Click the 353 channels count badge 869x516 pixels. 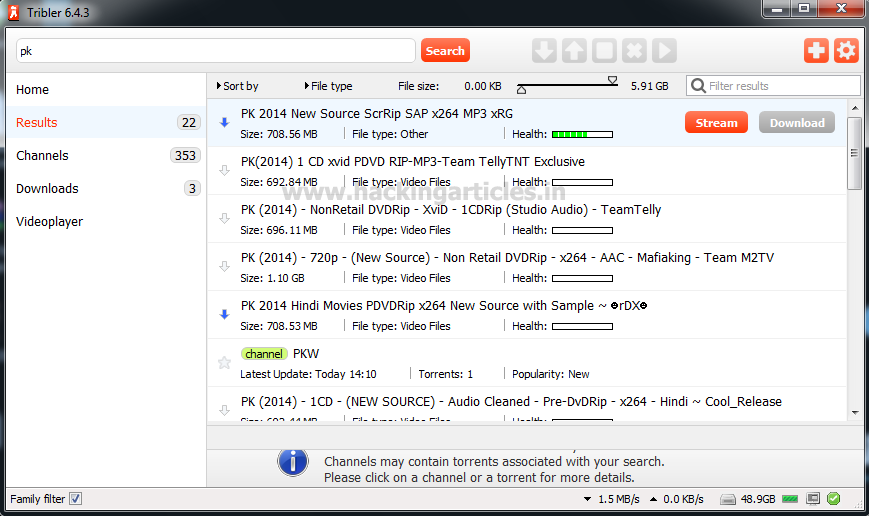coord(185,156)
